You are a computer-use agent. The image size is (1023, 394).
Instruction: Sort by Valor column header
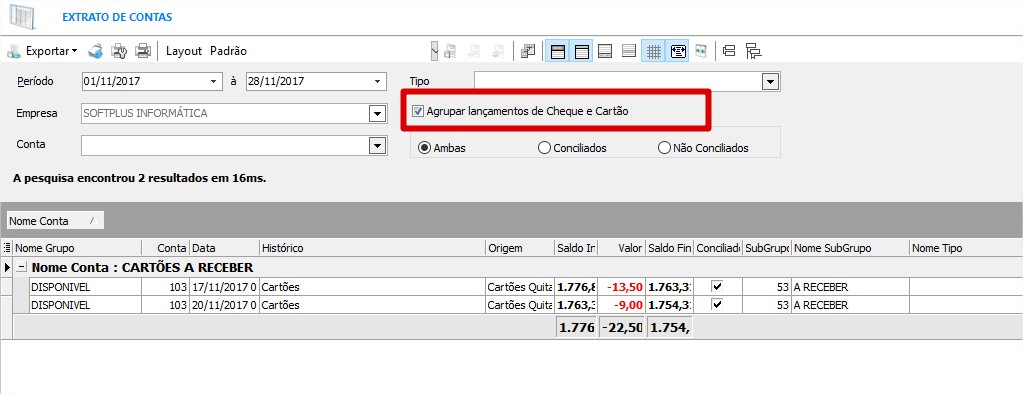click(622, 248)
